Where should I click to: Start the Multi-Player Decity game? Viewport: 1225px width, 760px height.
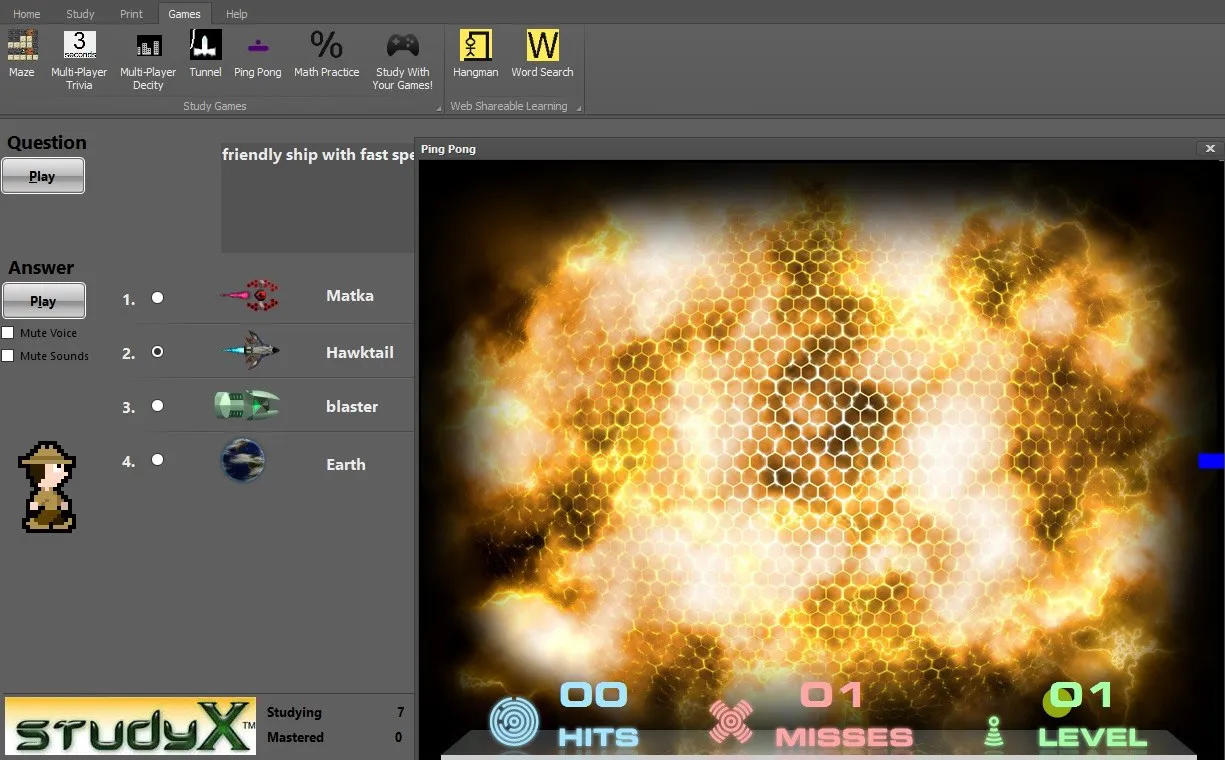click(x=148, y=60)
